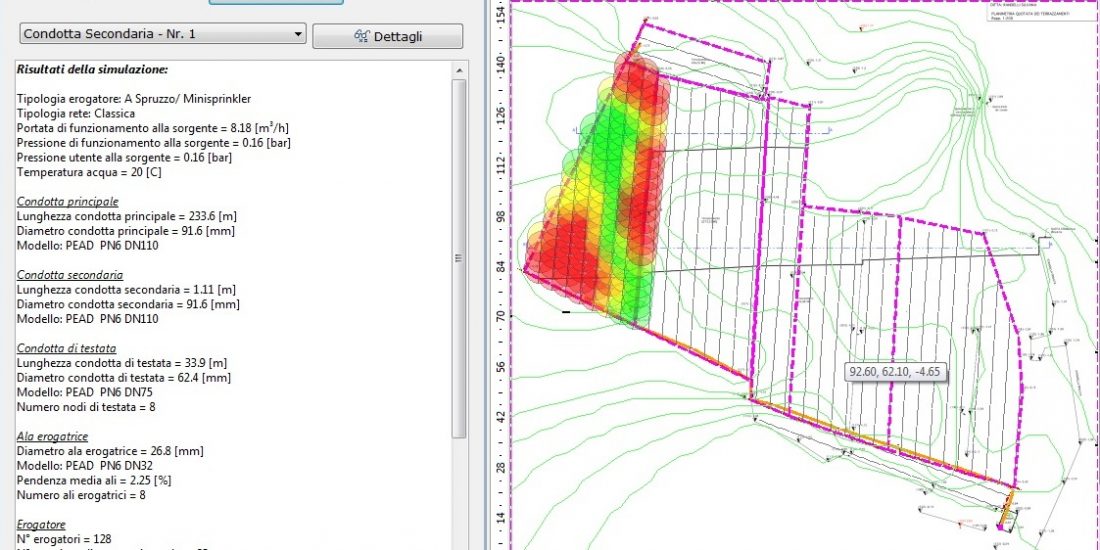Click the small black dash marker beside ruler value 70
This screenshot has height=550, width=1100.
[x=566, y=312]
